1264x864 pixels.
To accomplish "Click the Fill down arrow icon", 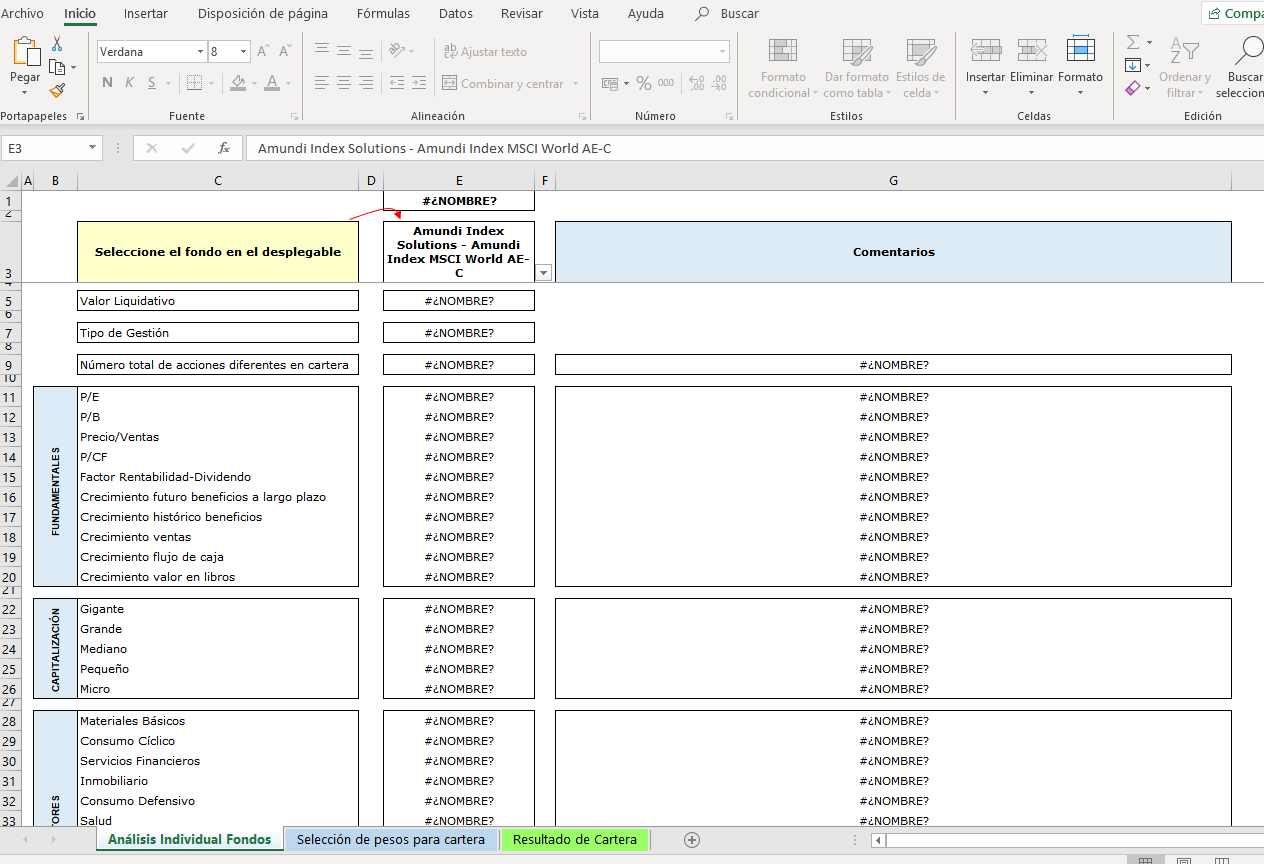I will [x=1133, y=65].
